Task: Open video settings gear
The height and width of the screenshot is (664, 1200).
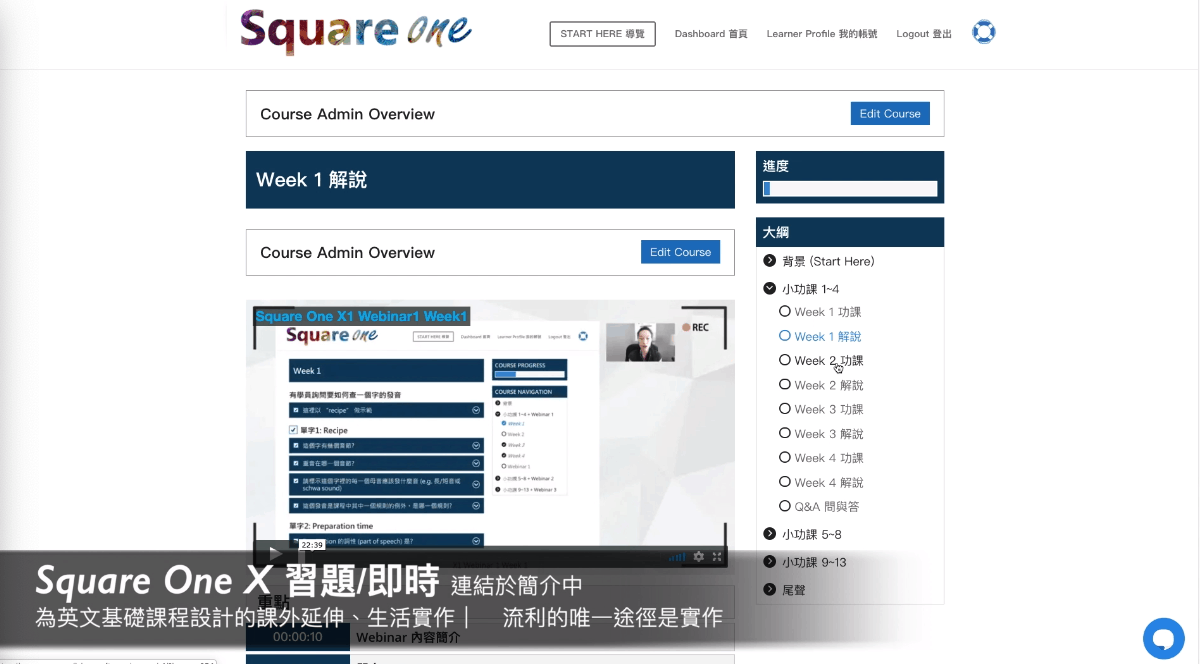Action: (699, 556)
